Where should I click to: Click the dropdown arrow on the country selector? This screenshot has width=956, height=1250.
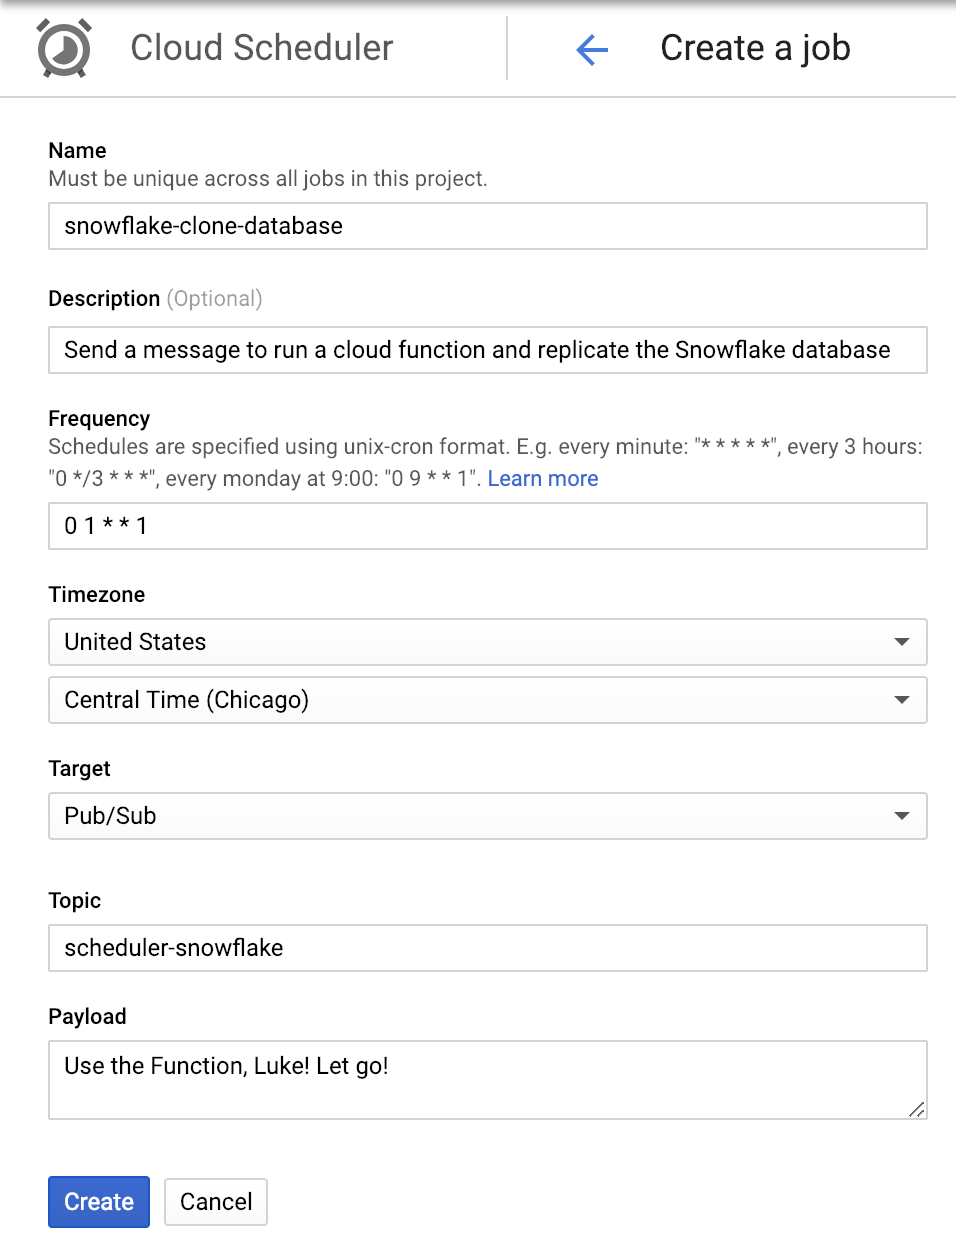(x=901, y=642)
